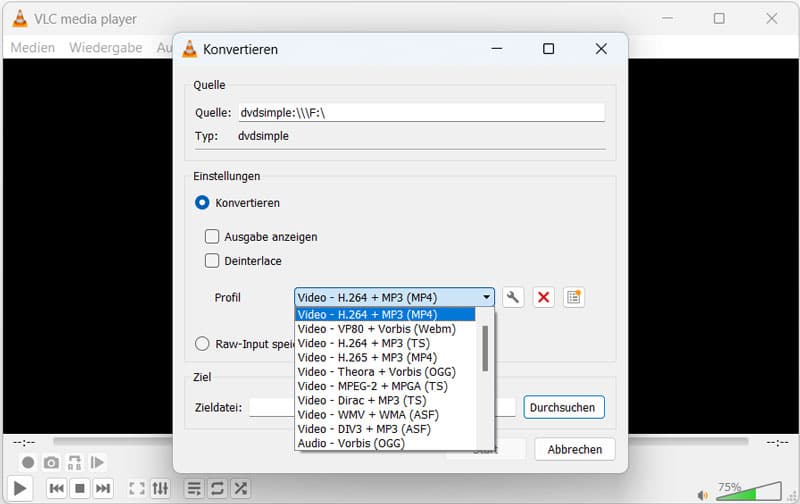
Task: Collapse the Profil dropdown combo box
Action: pos(394,297)
